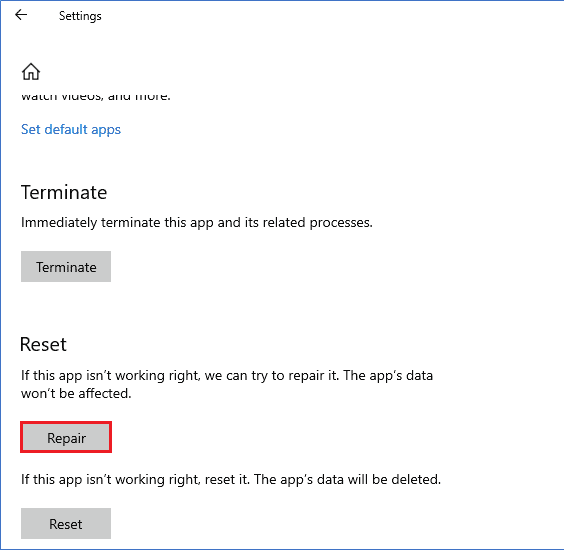Click the Repair button
564x550 pixels.
click(x=66, y=437)
